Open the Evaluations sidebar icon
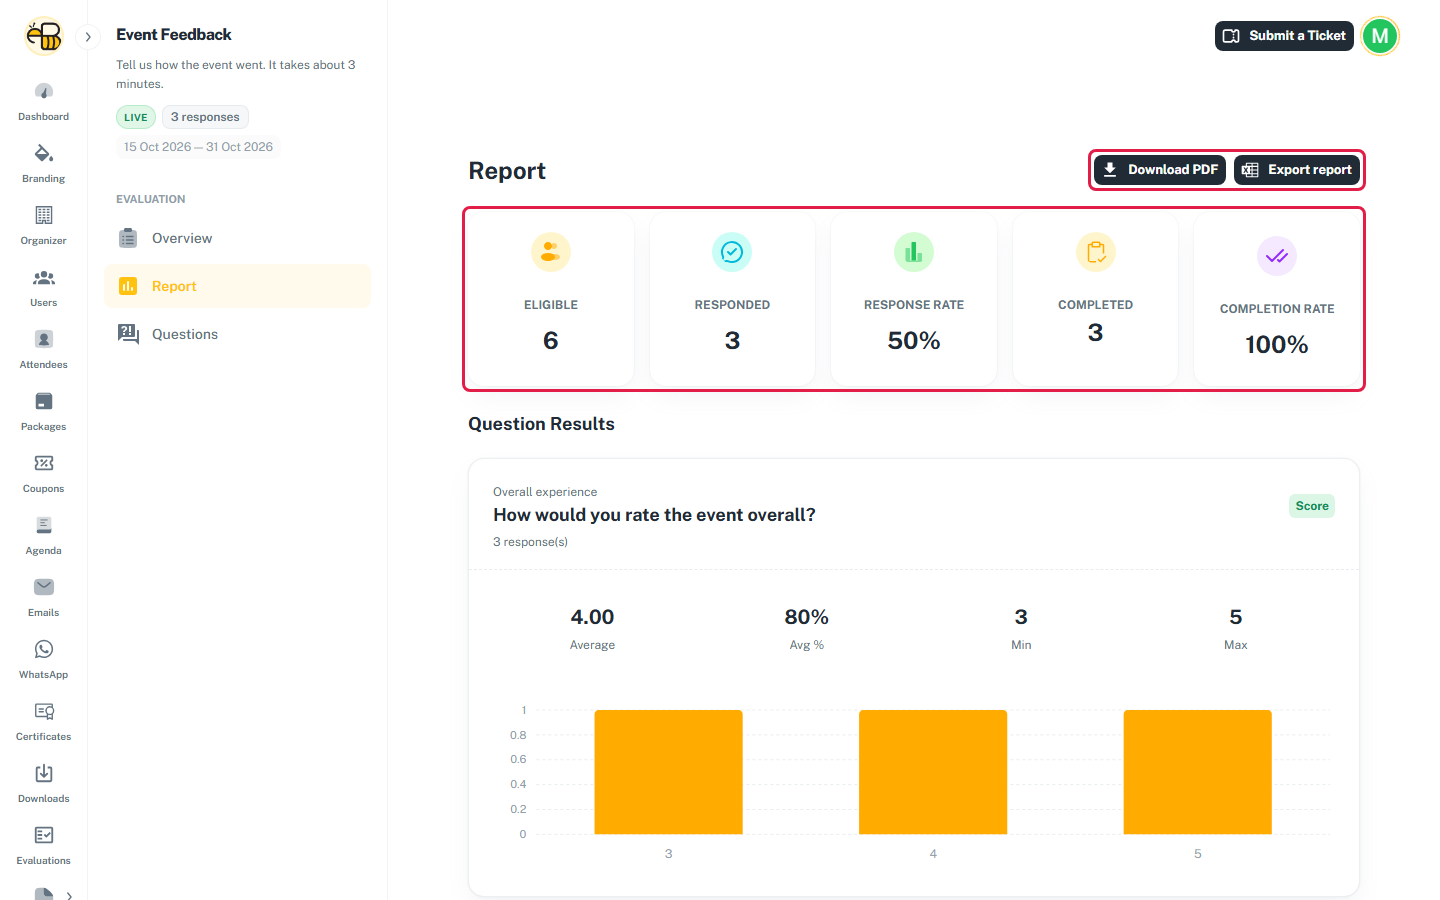The image size is (1440, 900). point(44,836)
